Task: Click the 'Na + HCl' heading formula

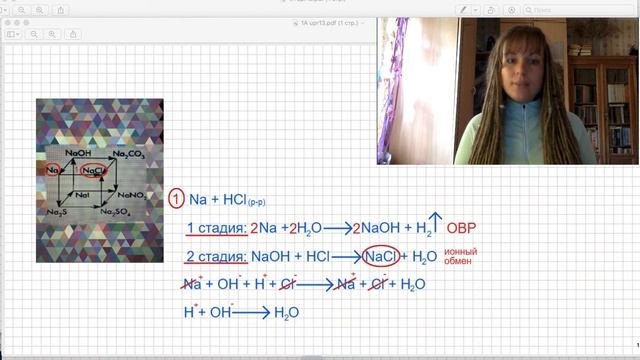Action: pyautogui.click(x=227, y=200)
